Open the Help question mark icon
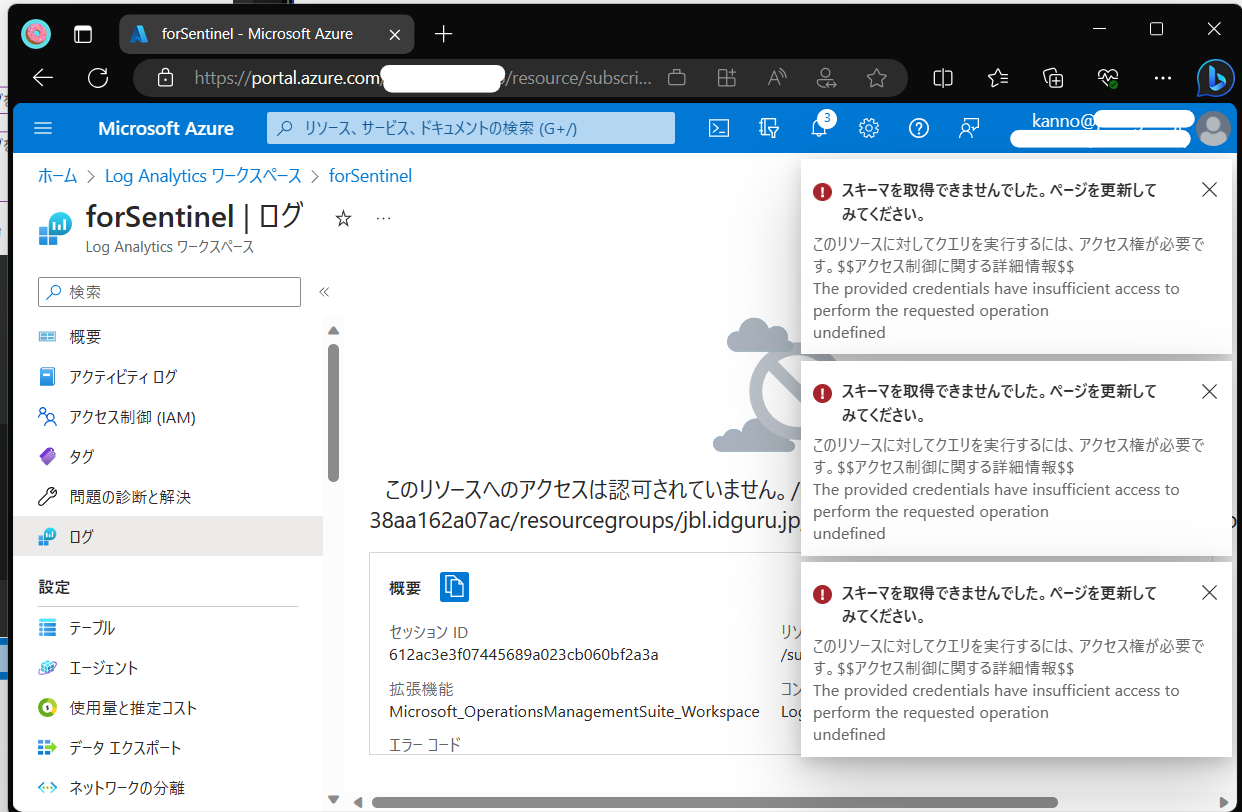This screenshot has height=812, width=1242. [919, 128]
